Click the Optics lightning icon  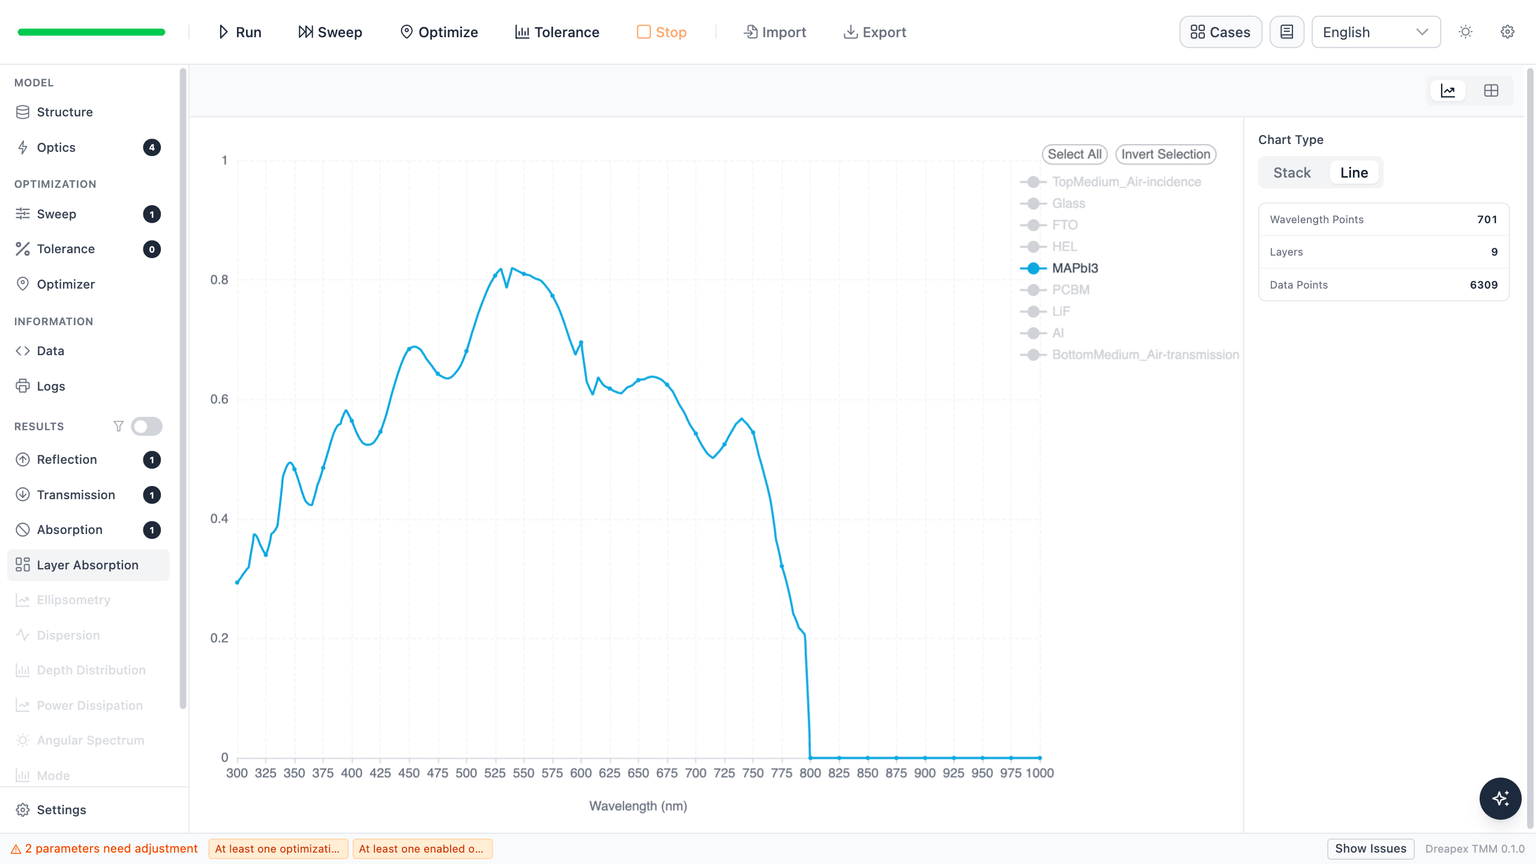tap(23, 147)
